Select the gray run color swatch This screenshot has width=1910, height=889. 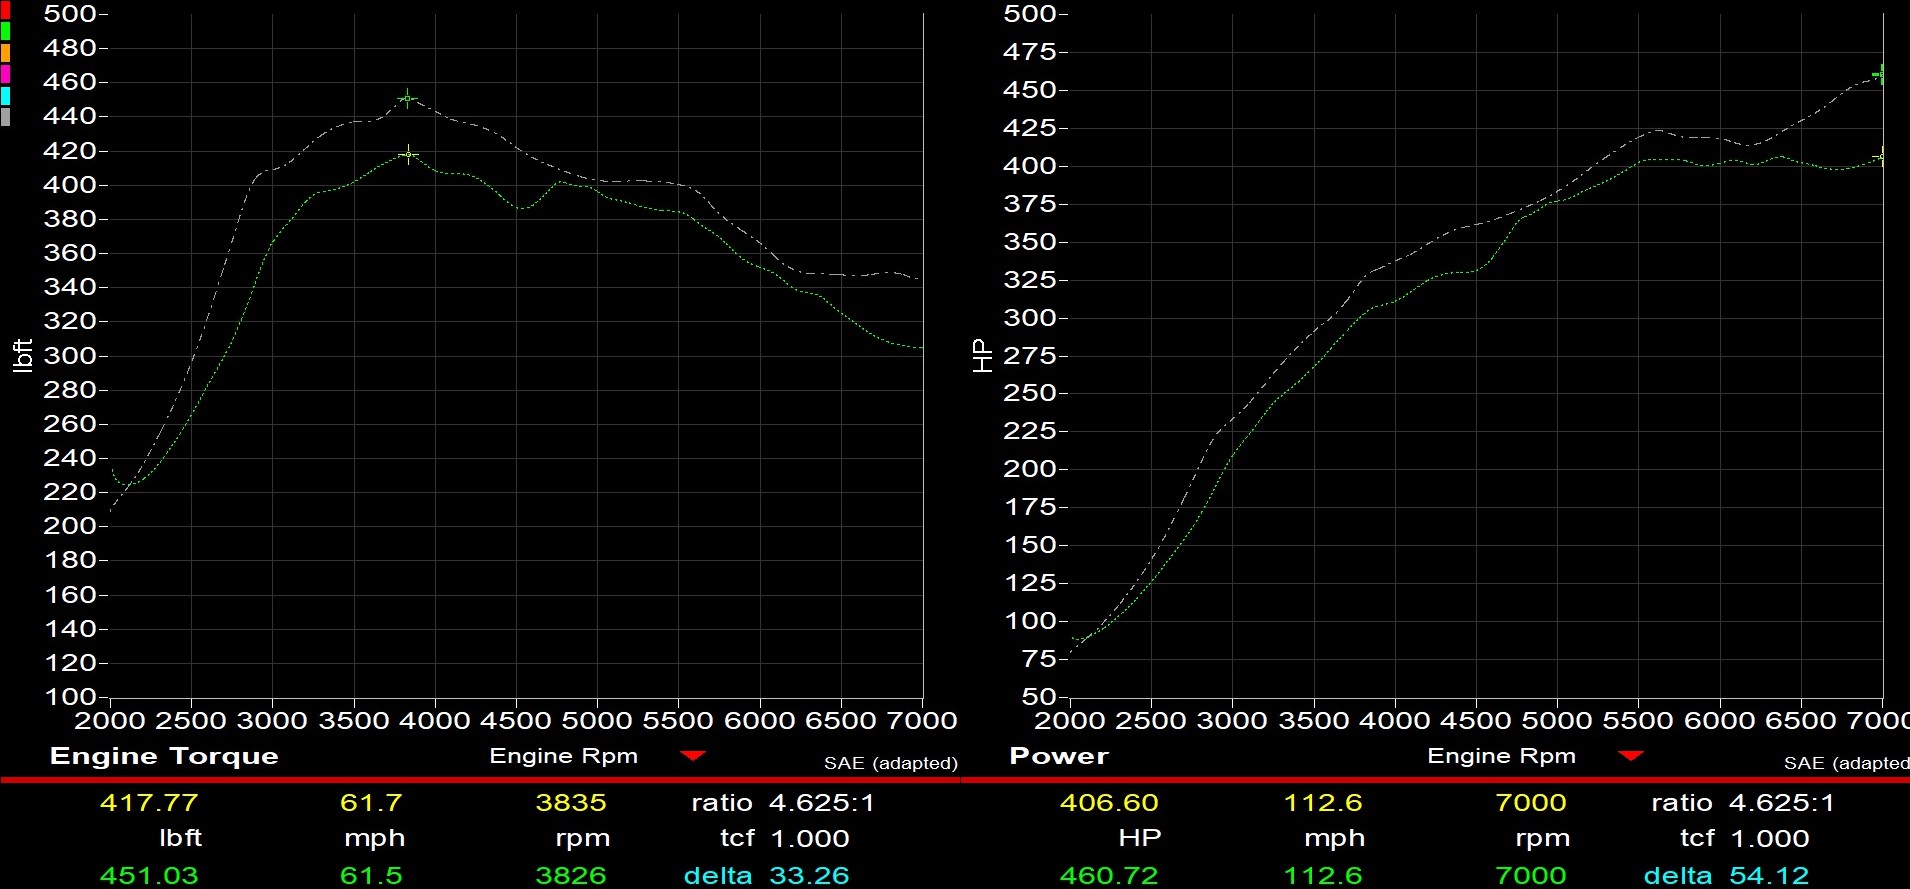(5, 117)
